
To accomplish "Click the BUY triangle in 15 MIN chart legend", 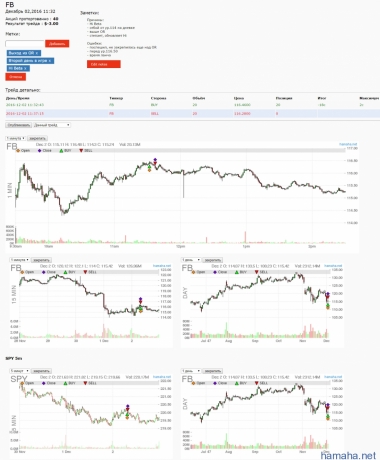I will [66, 272].
